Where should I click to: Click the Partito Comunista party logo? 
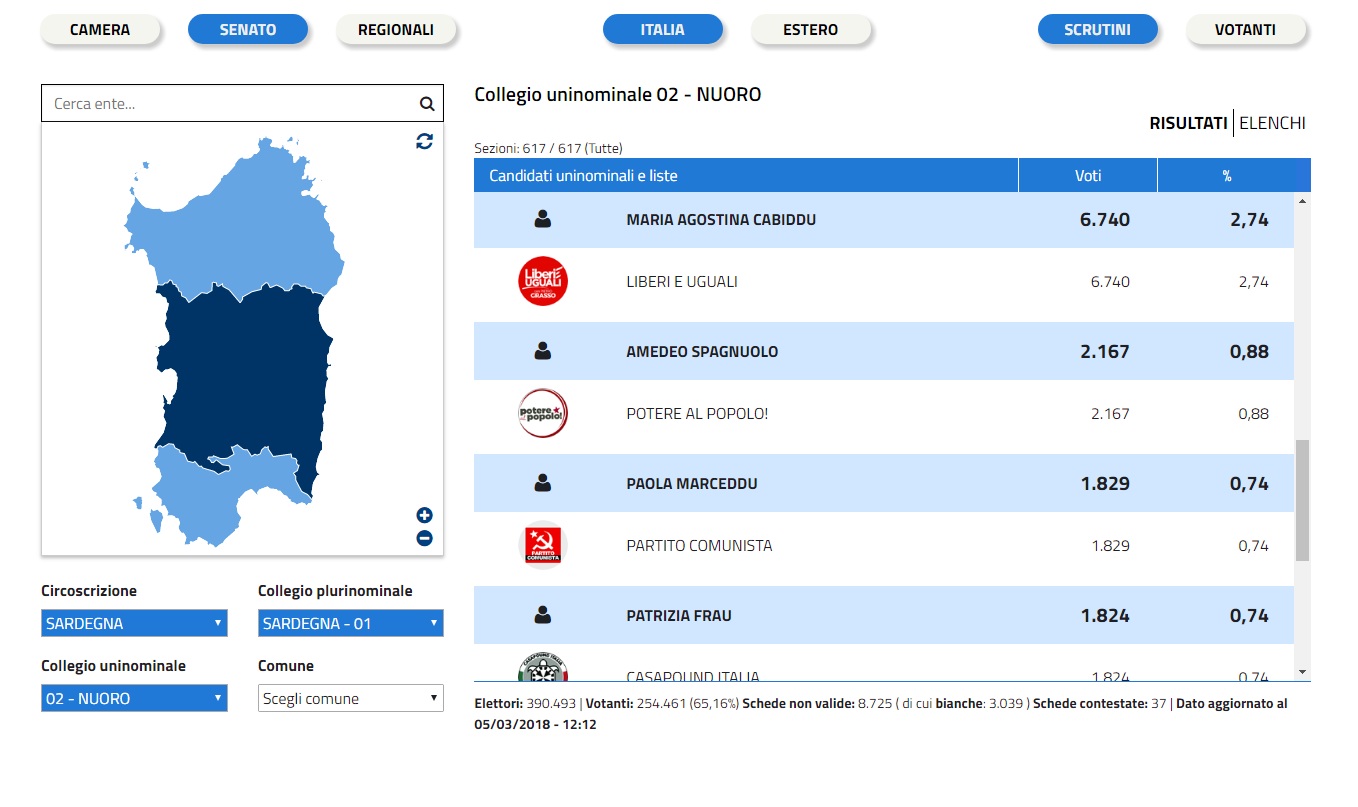click(x=543, y=545)
